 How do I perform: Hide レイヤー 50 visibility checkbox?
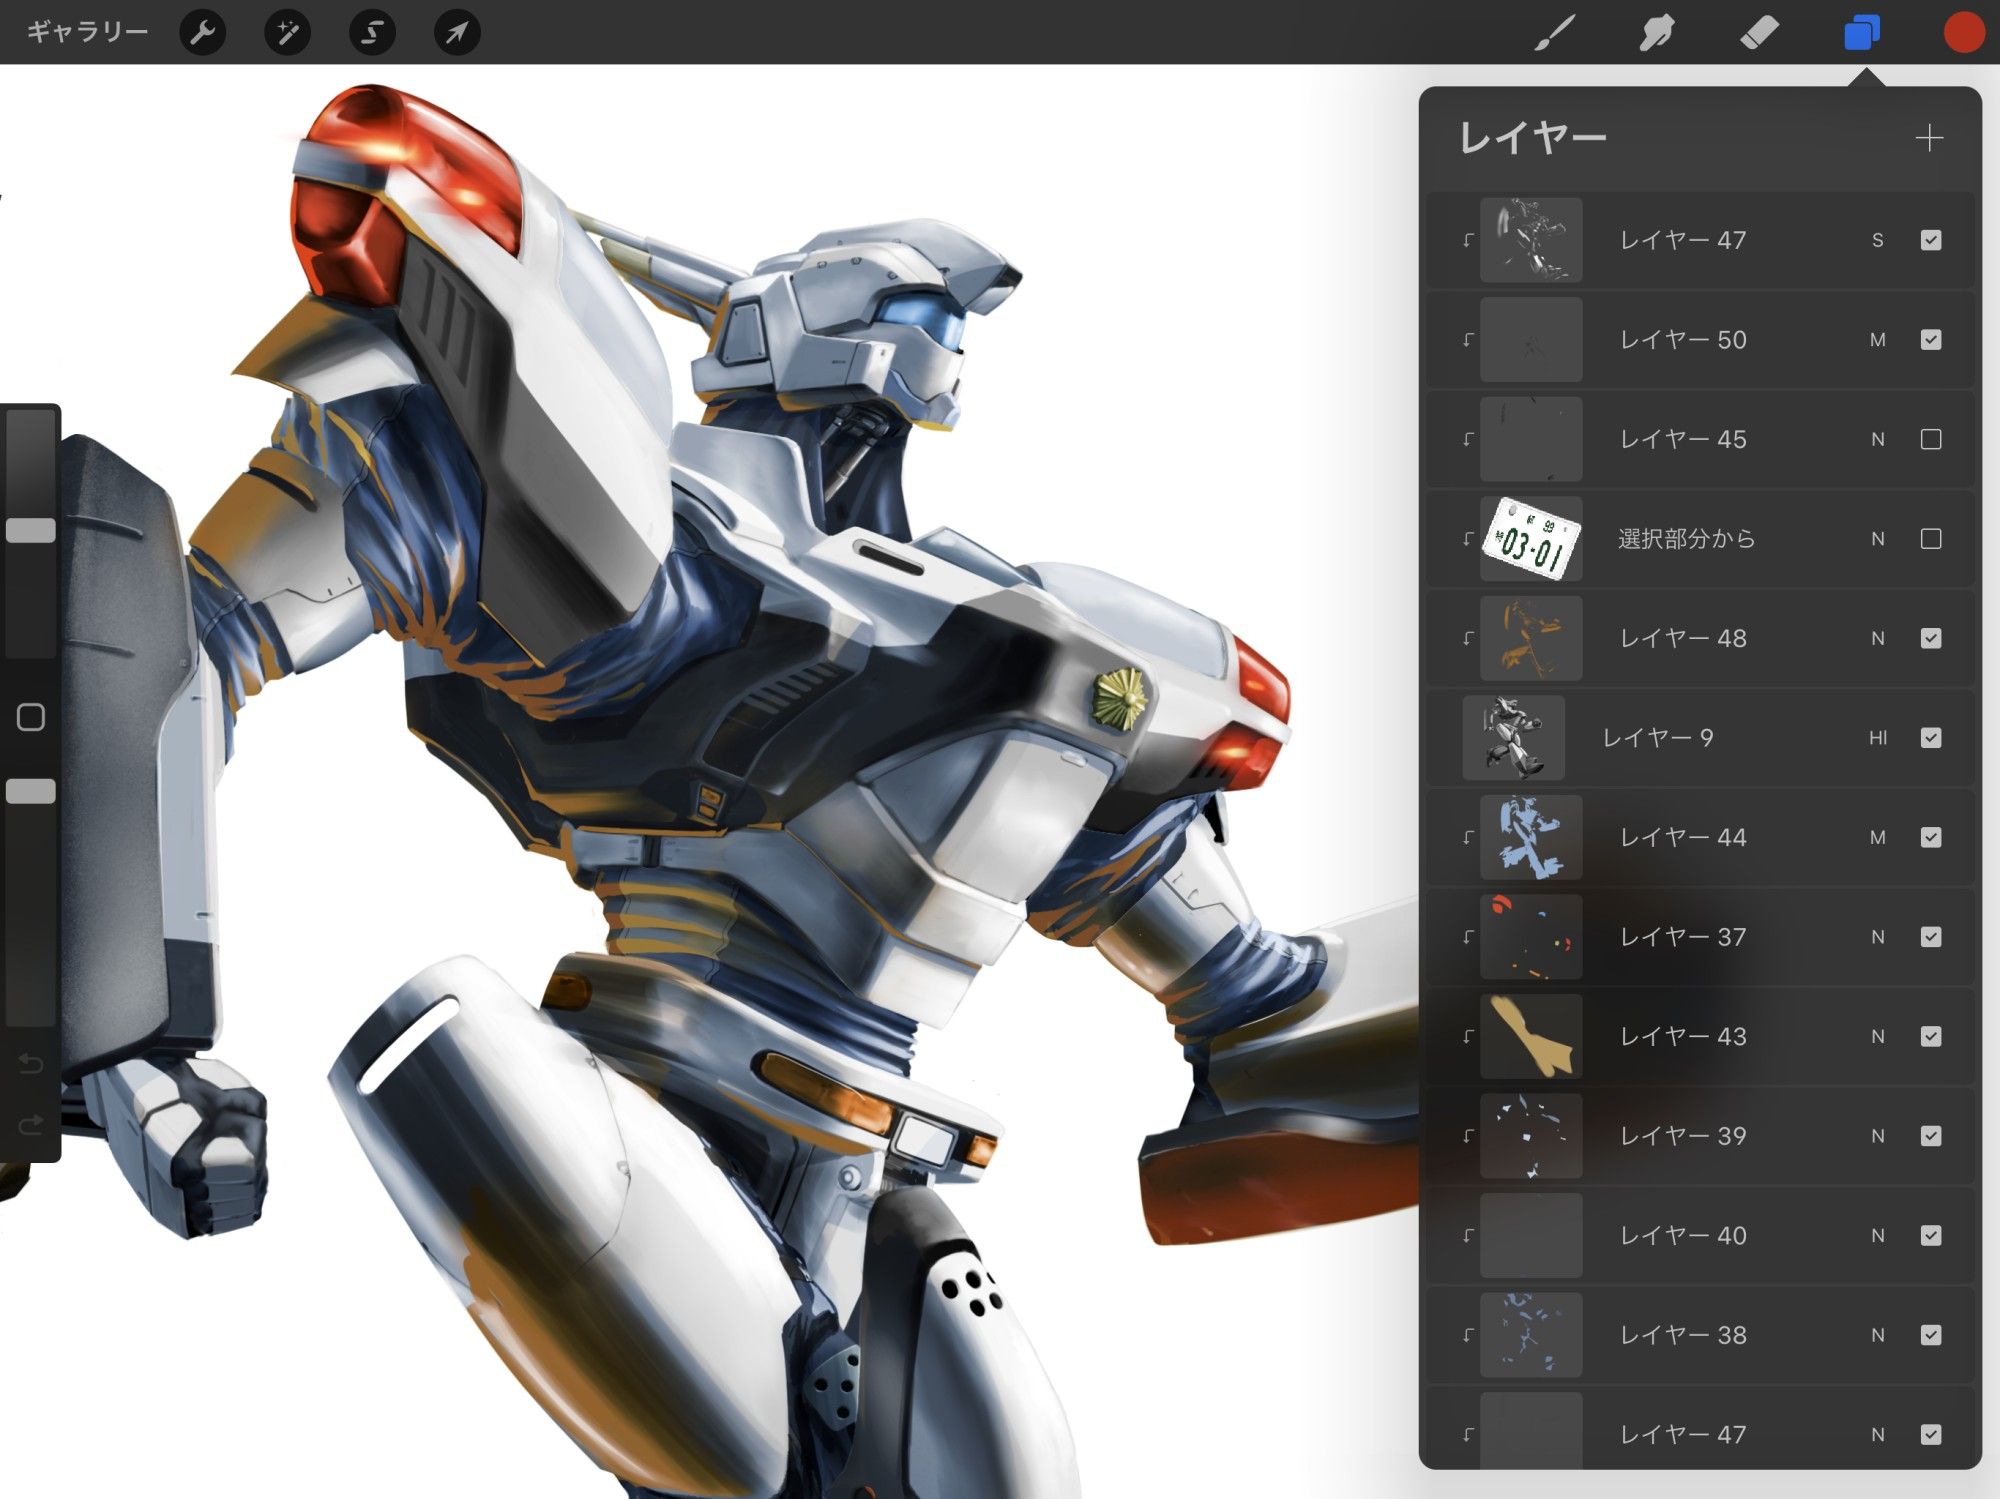(1931, 340)
